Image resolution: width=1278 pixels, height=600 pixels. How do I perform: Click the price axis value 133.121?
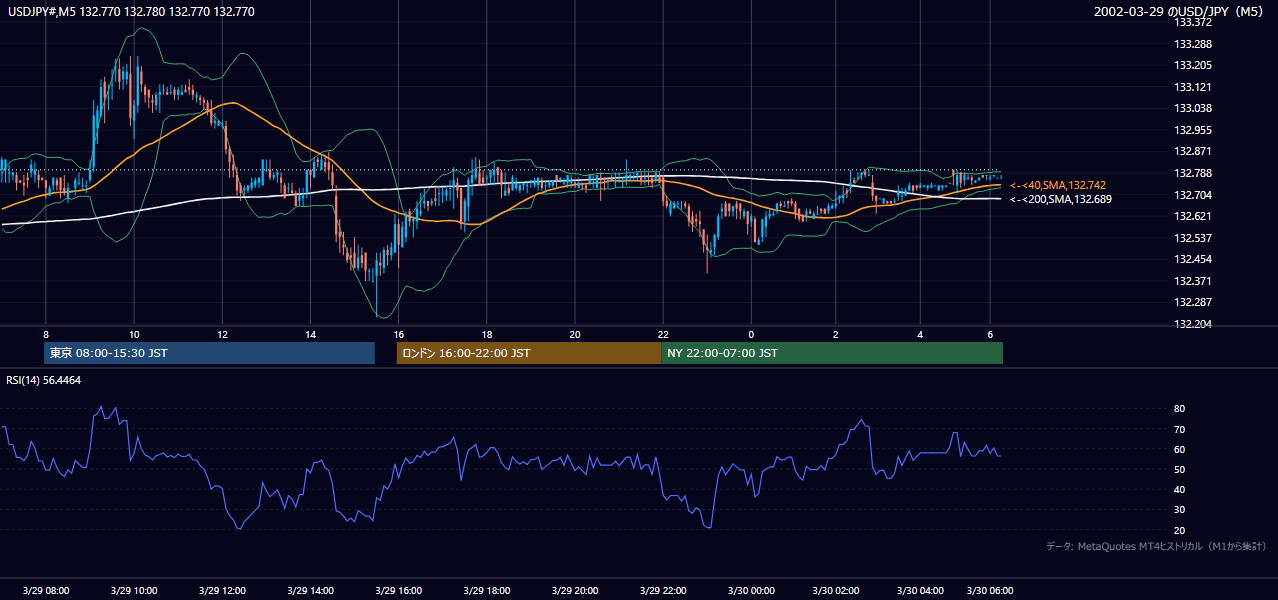[x=1193, y=87]
